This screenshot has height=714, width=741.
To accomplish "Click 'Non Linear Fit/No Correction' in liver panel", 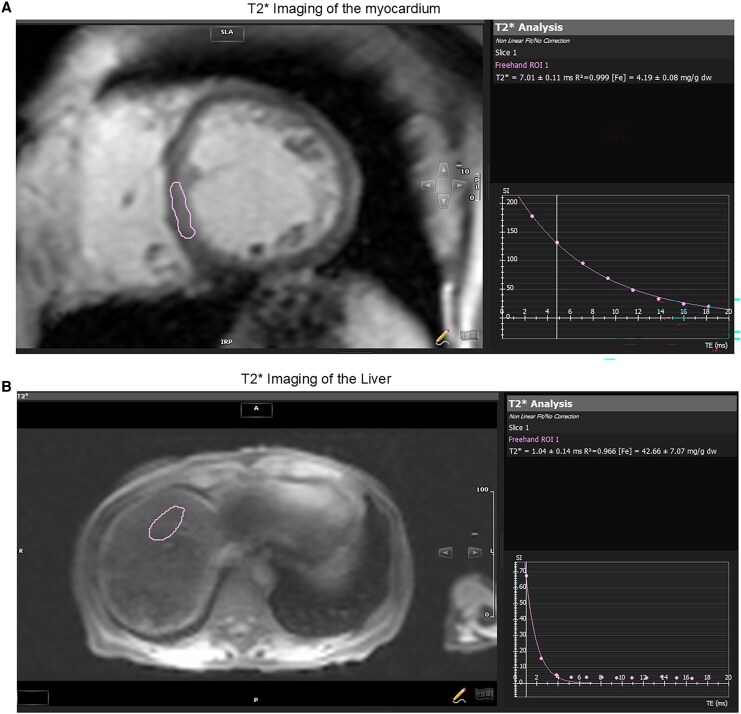I will [543, 416].
